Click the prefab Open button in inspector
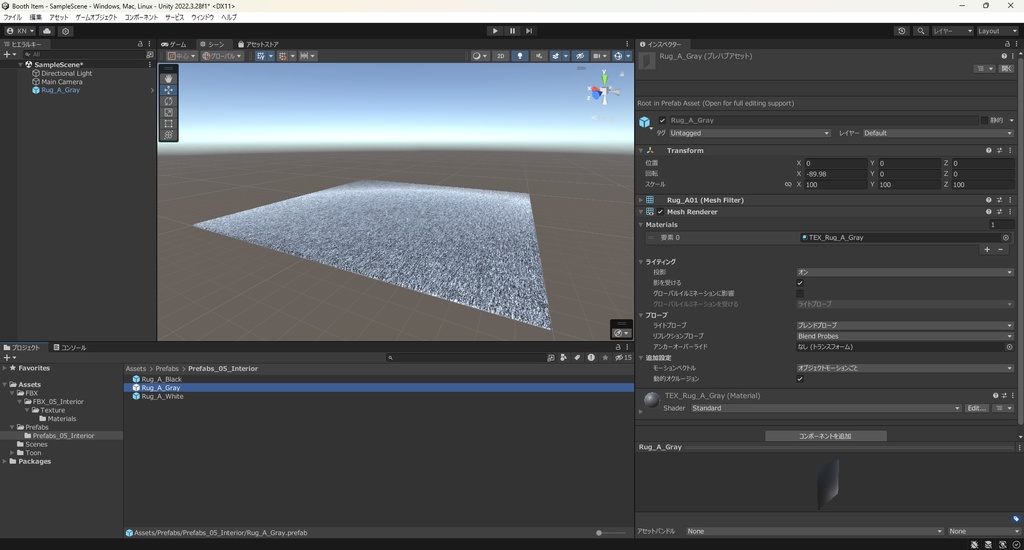The height and width of the screenshot is (550, 1024). [1006, 69]
